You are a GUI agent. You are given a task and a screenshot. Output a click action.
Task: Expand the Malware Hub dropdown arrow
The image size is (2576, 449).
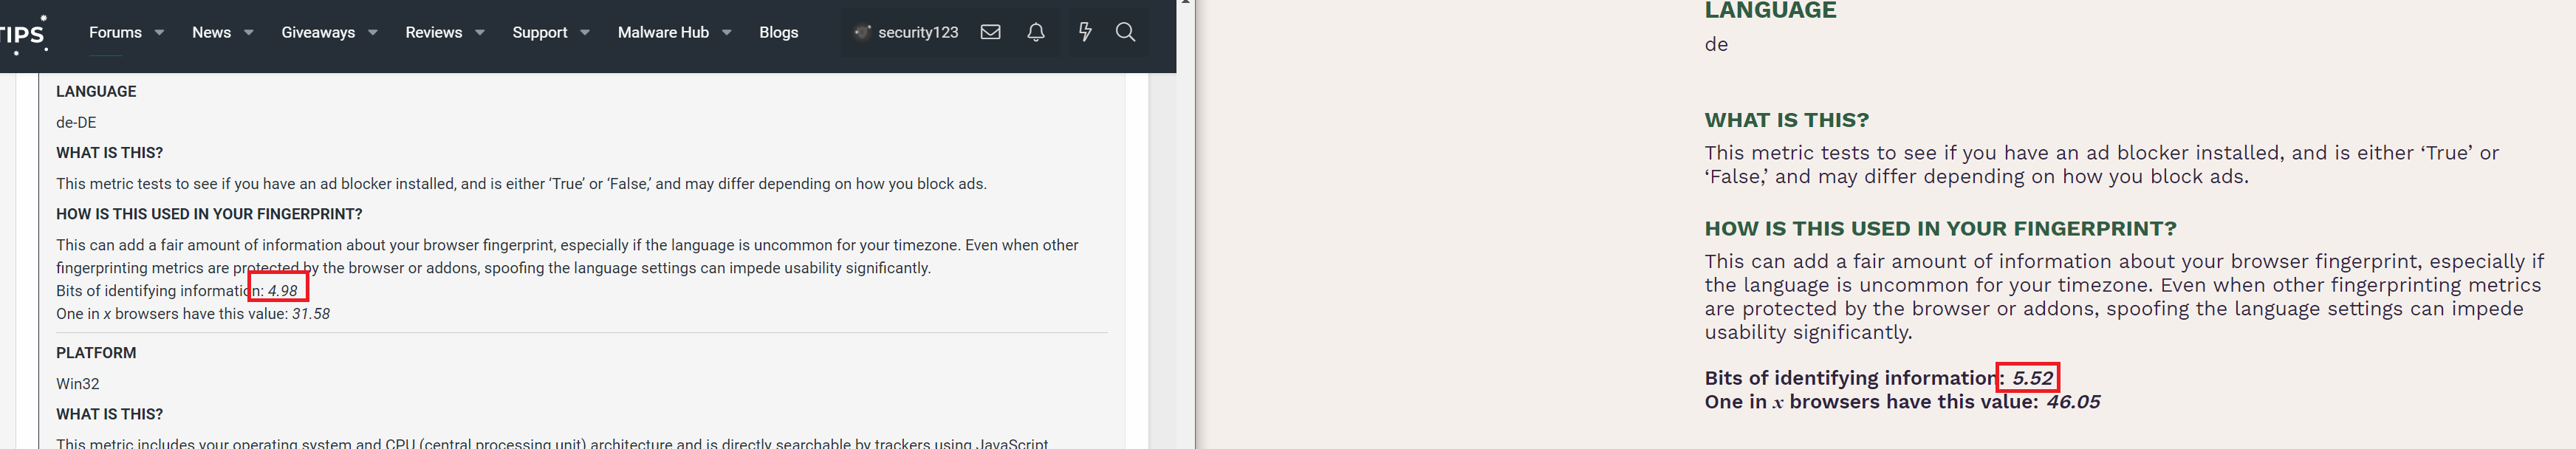pos(727,33)
